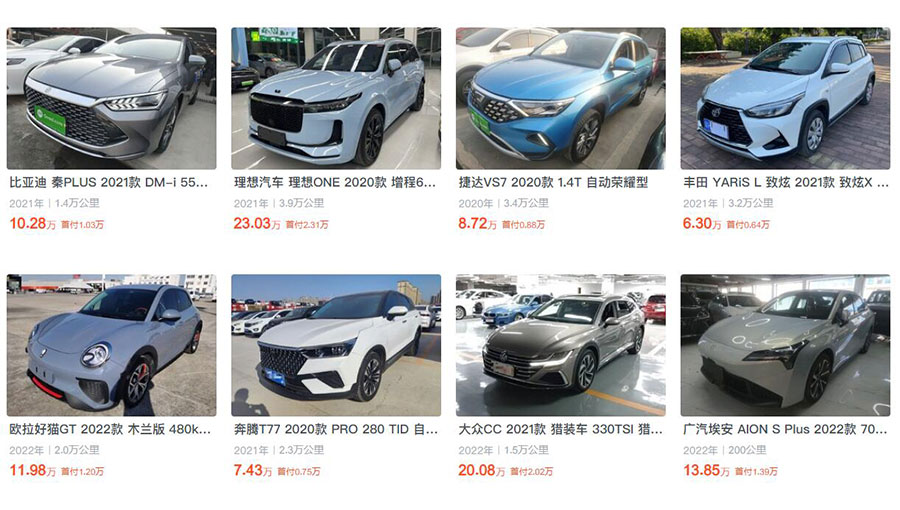The height and width of the screenshot is (510, 900).
Task: Open the white Bestune T77 photo
Action: point(336,345)
